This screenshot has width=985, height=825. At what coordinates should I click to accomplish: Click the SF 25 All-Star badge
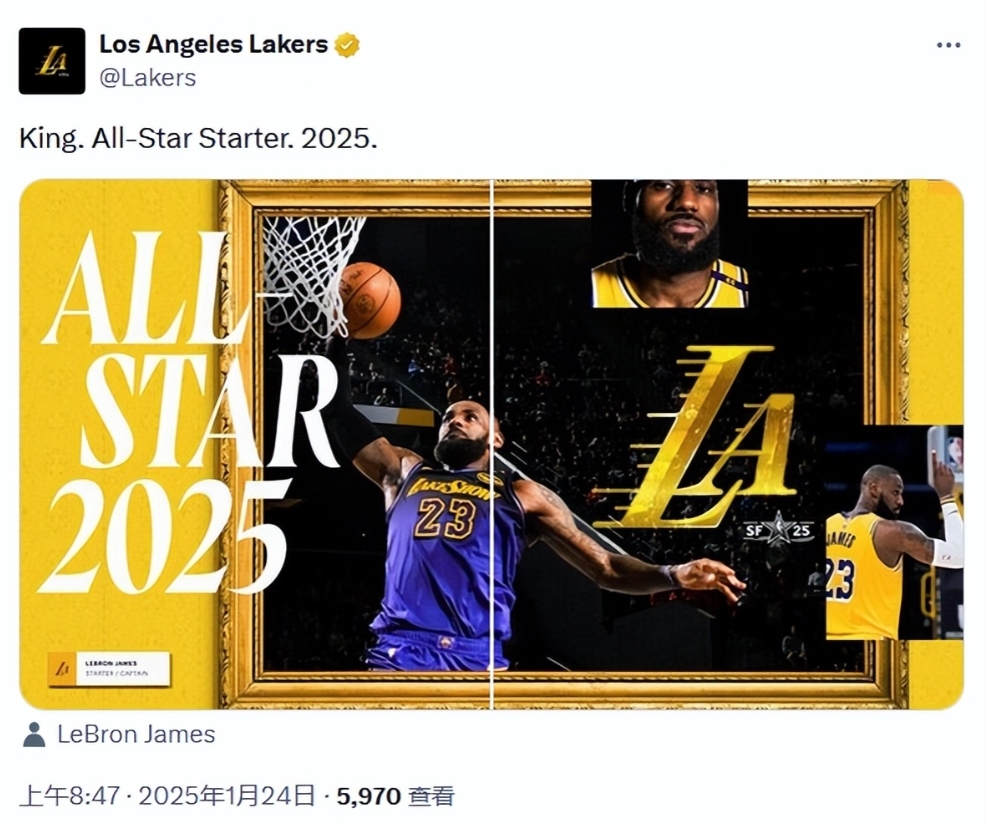[x=778, y=530]
